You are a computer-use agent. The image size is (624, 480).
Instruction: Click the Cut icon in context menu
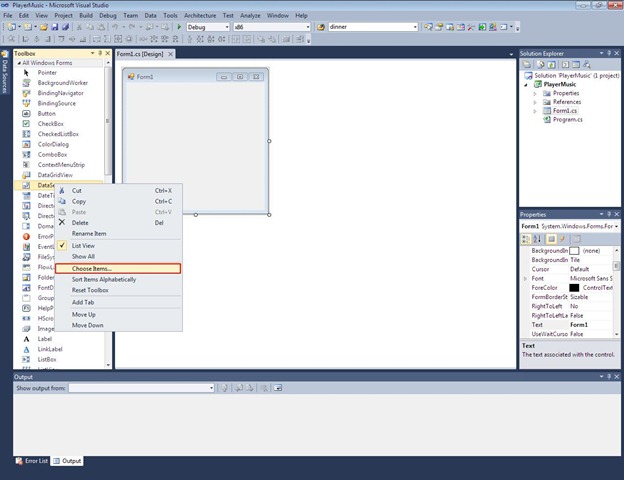[62, 190]
